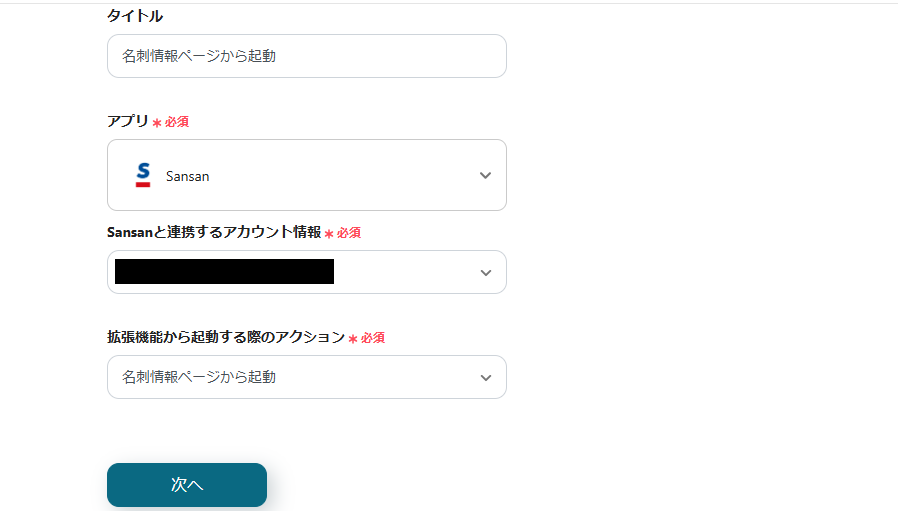The image size is (898, 511).
Task: Click the アプリ field label
Action: click(x=128, y=121)
